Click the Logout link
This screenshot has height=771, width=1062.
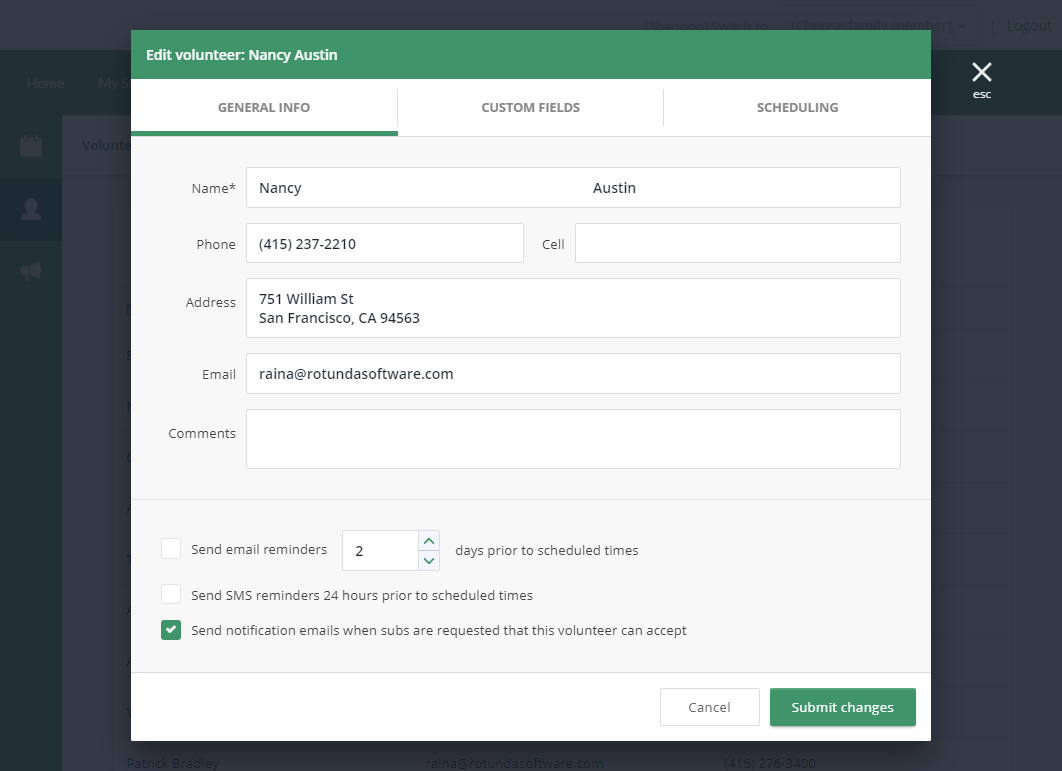[1029, 26]
